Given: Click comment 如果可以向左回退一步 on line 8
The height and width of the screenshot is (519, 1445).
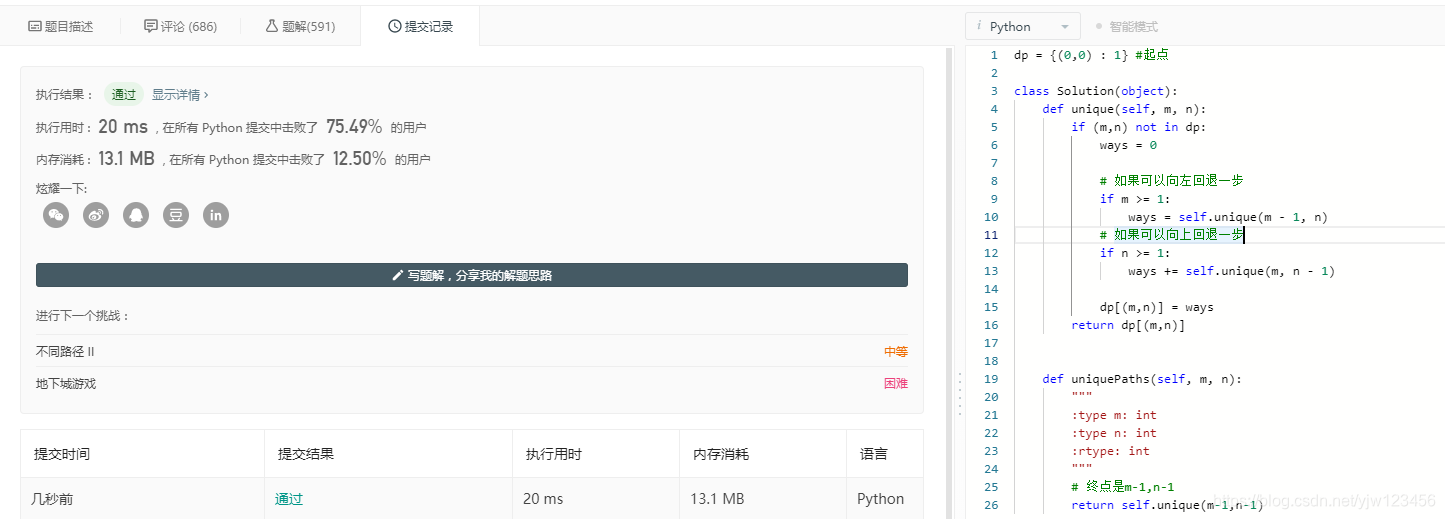Looking at the screenshot, I should click(1171, 181).
